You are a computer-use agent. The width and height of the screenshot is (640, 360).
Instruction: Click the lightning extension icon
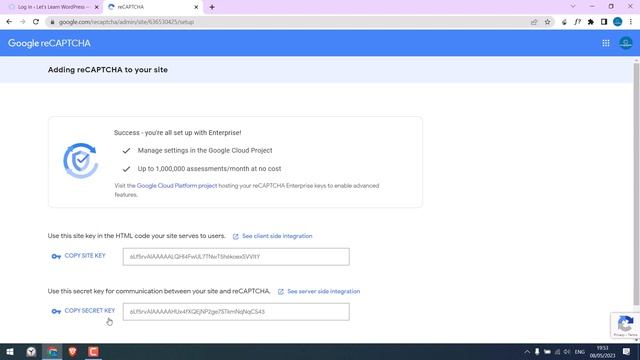click(564, 22)
